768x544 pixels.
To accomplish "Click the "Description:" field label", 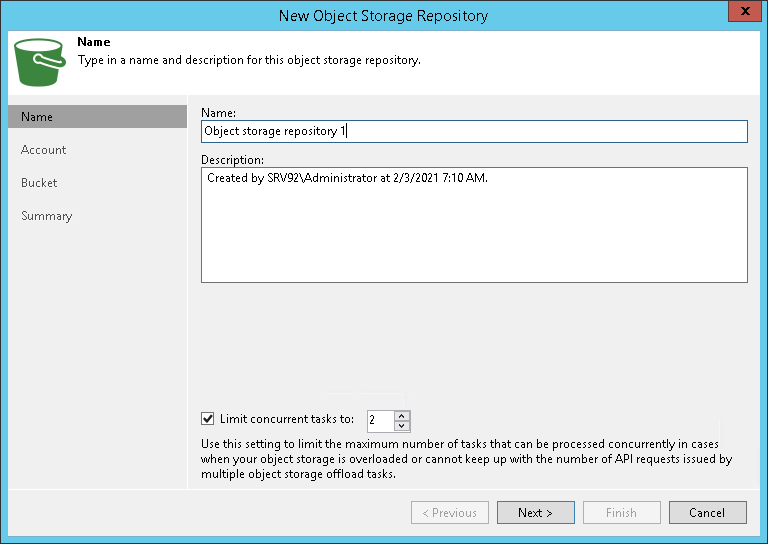I will pyautogui.click(x=232, y=159).
